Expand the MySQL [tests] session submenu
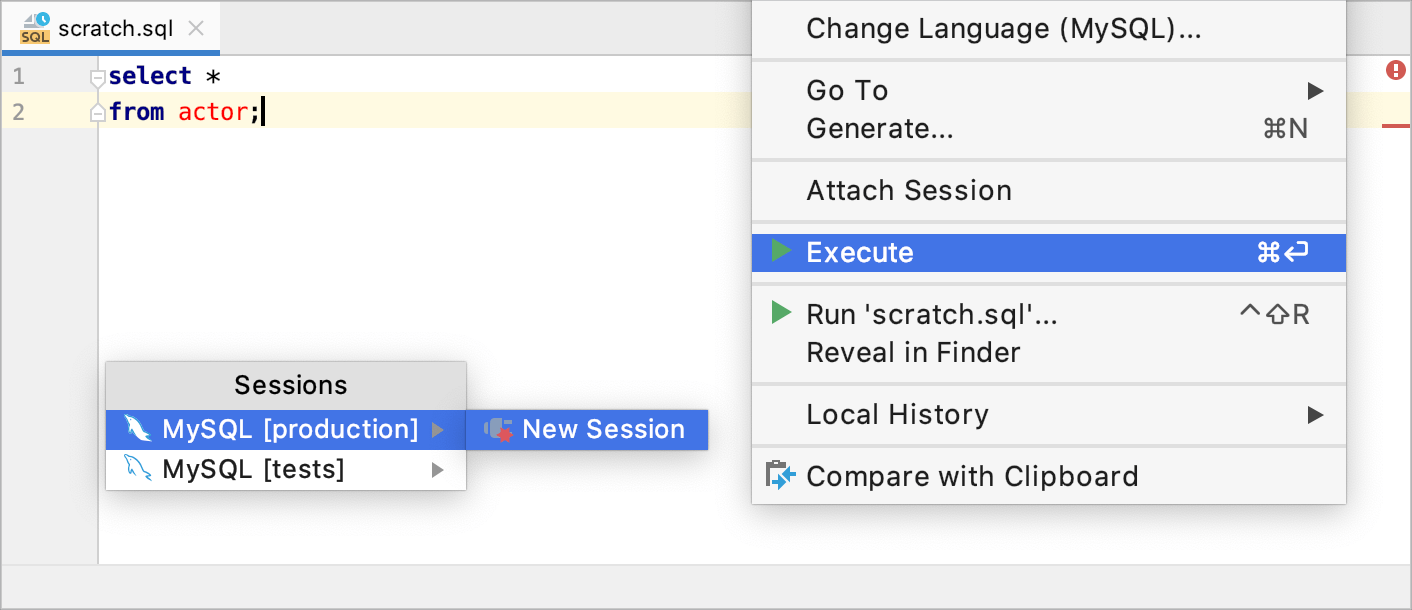Screen dimensions: 1412x610 coord(438,467)
